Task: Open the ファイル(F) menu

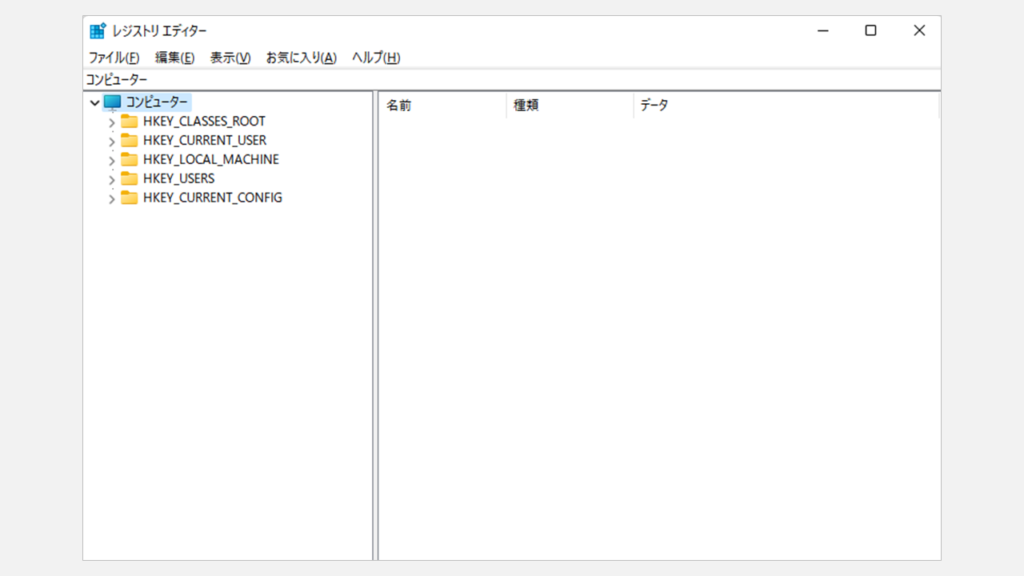Action: pyautogui.click(x=114, y=58)
